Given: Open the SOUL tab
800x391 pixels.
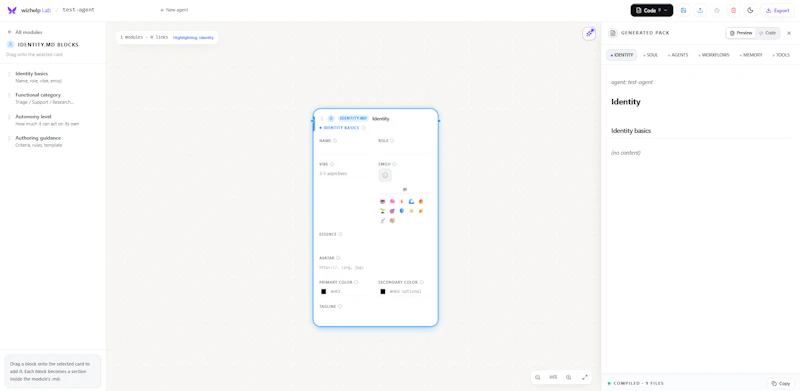Looking at the screenshot, I should click(651, 55).
